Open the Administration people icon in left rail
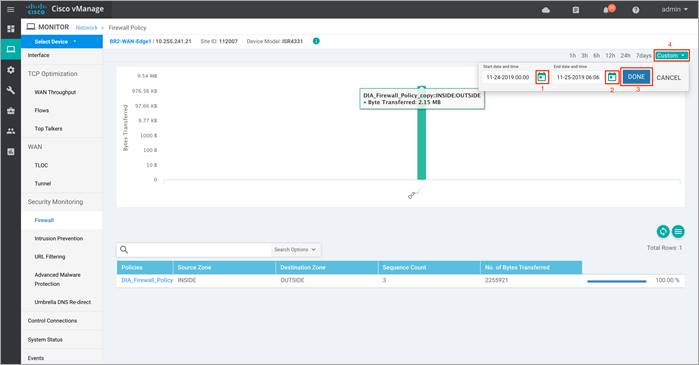 (11, 131)
